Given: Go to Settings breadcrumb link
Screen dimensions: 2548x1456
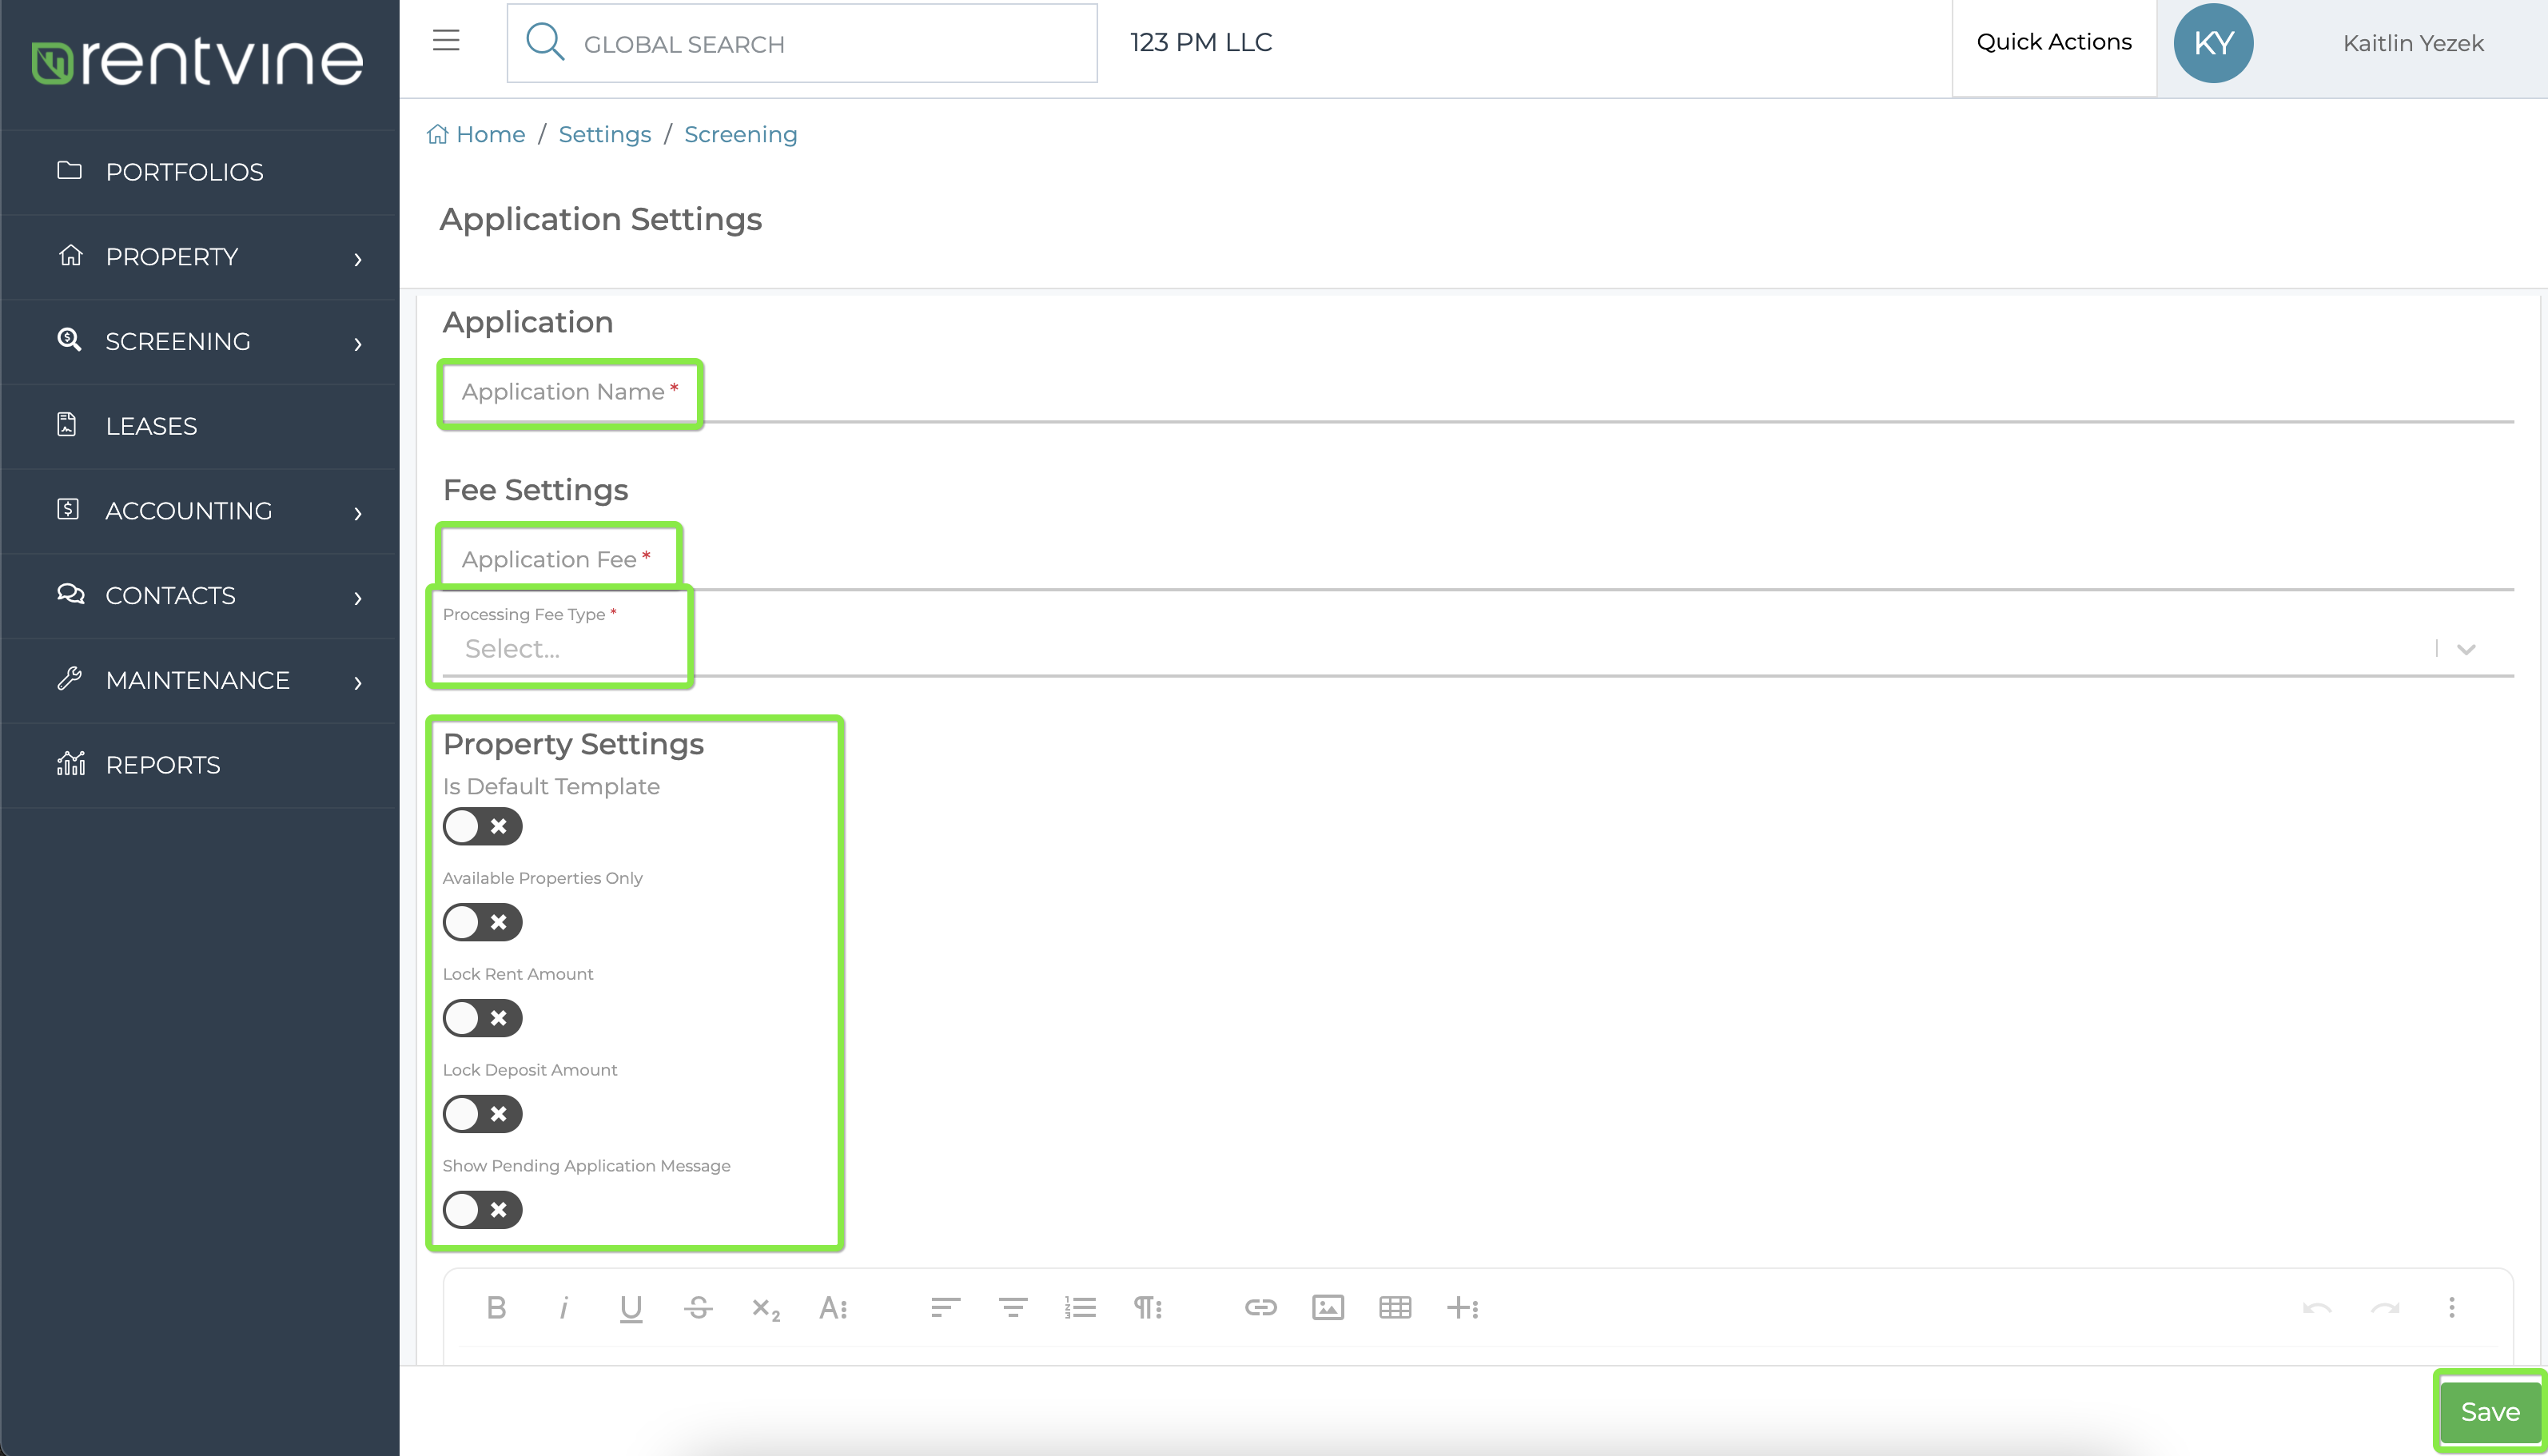Looking at the screenshot, I should (x=605, y=134).
